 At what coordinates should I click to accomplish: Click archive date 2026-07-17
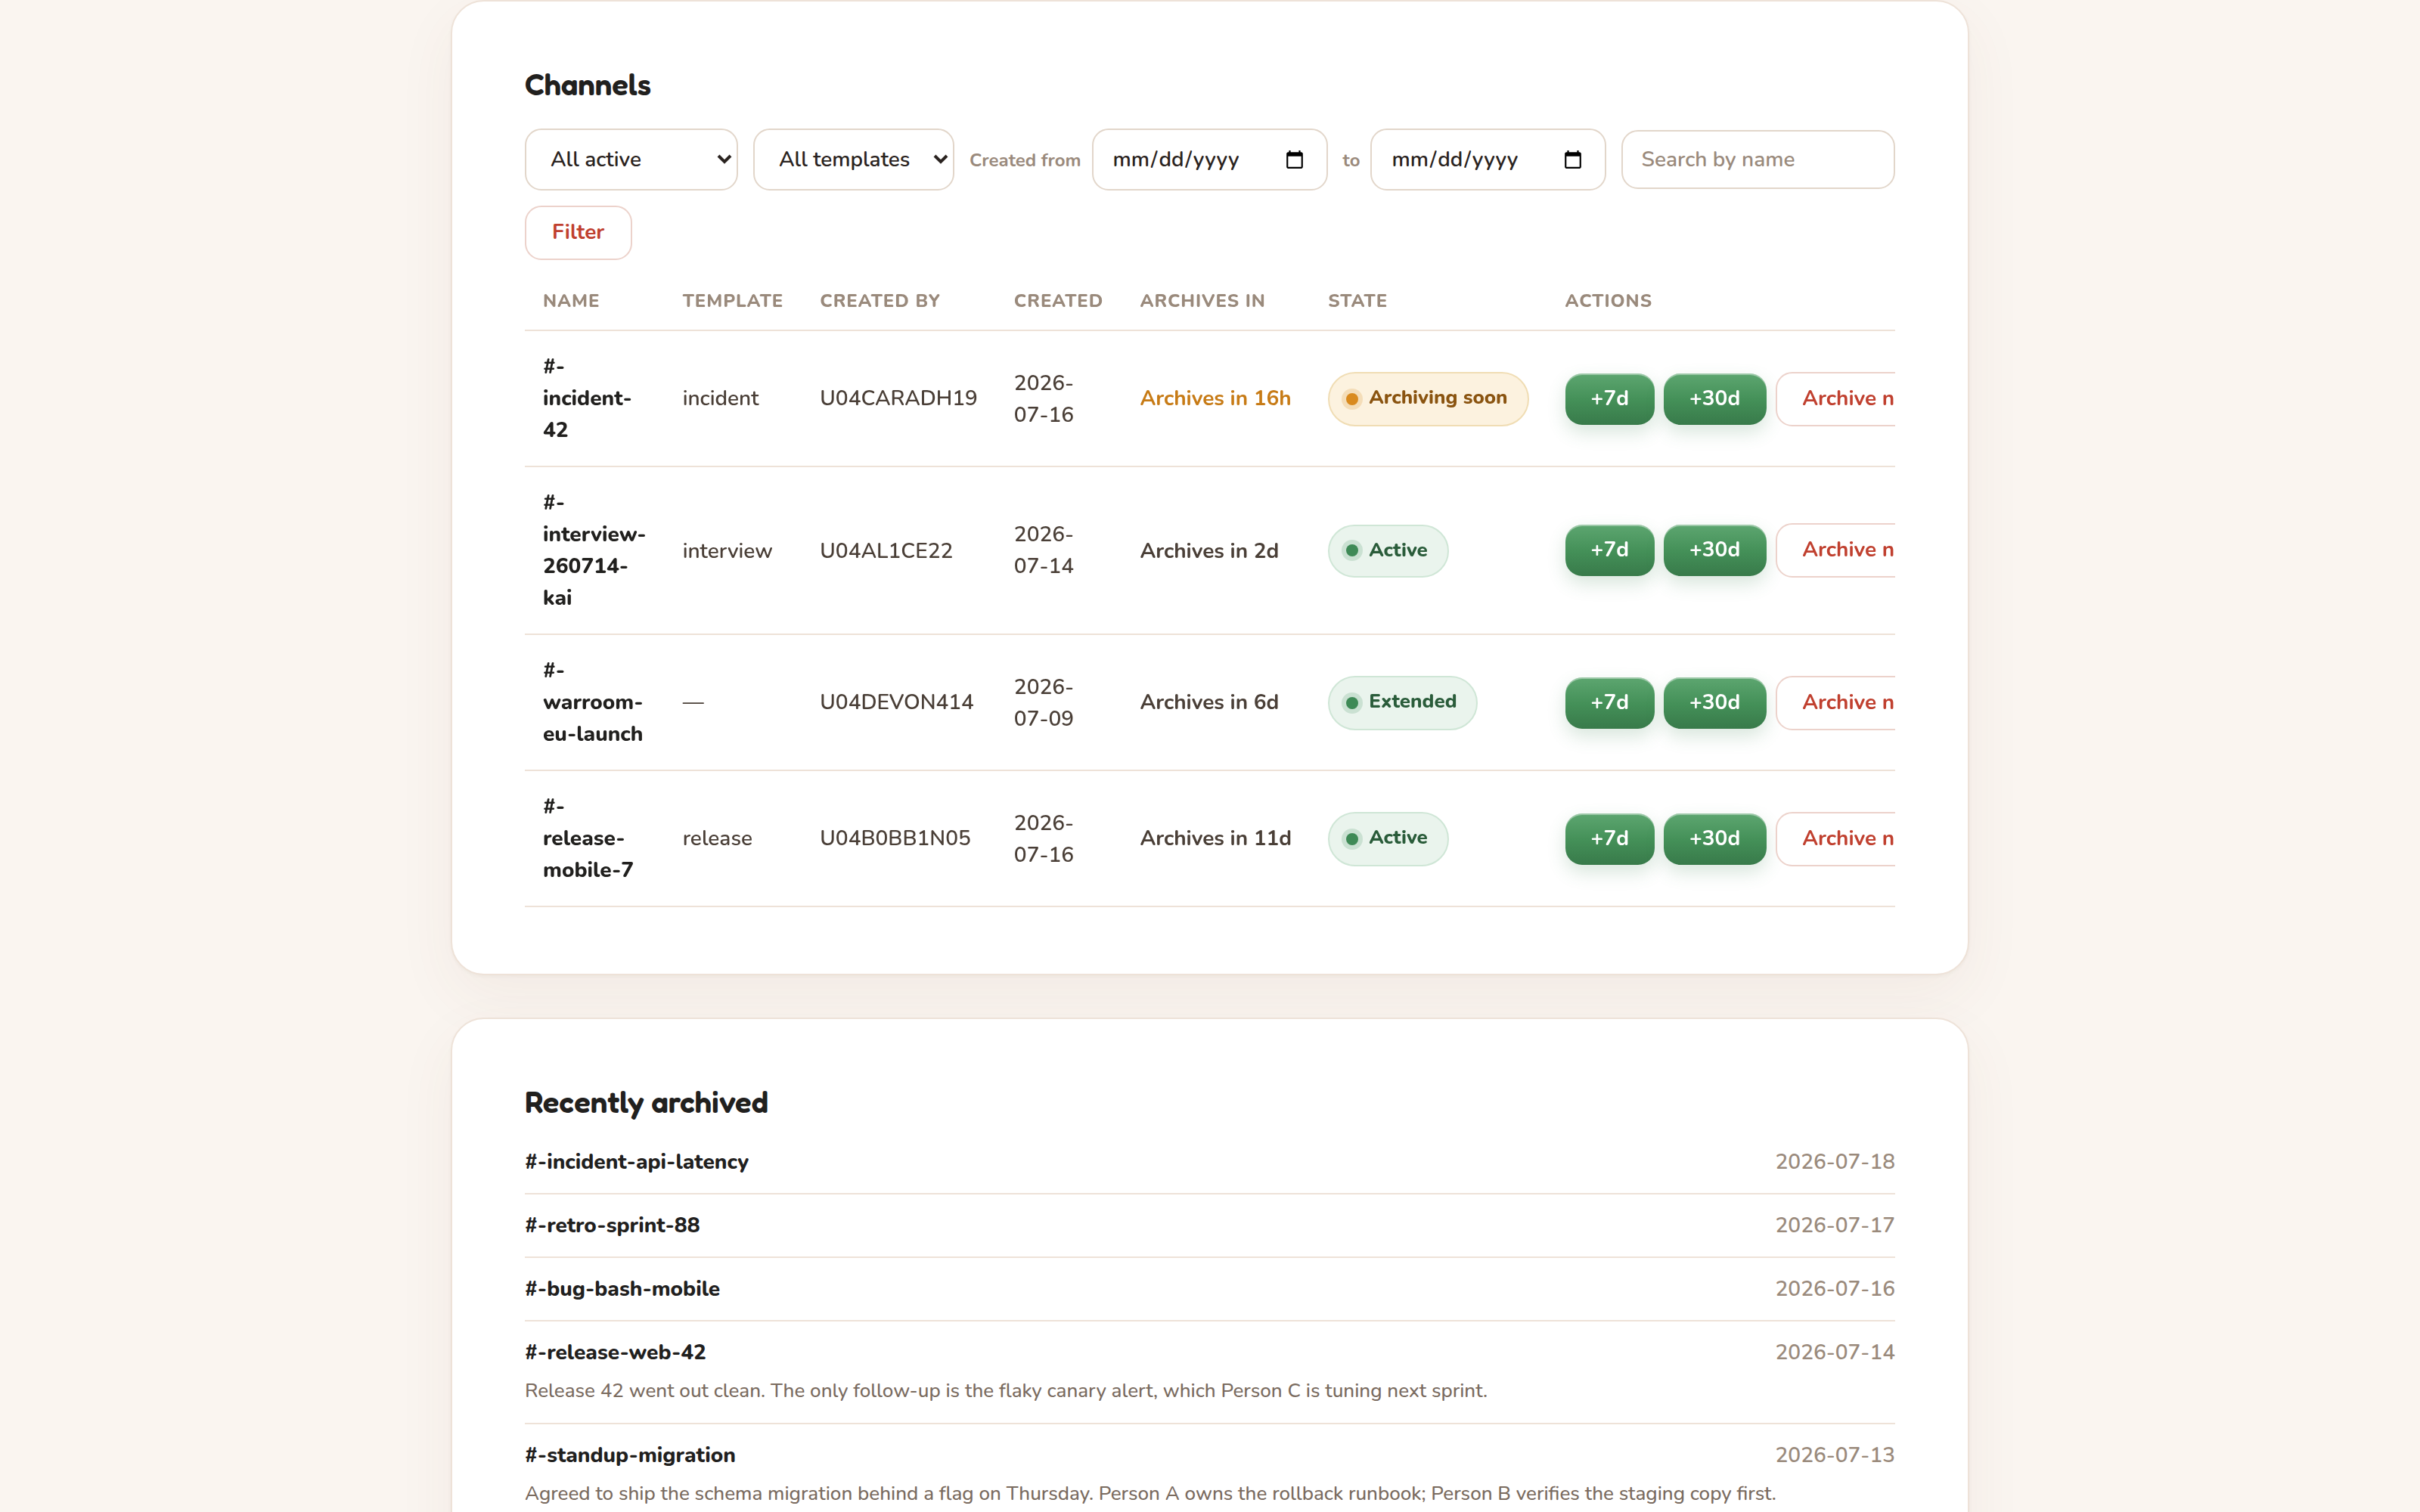pyautogui.click(x=1835, y=1225)
